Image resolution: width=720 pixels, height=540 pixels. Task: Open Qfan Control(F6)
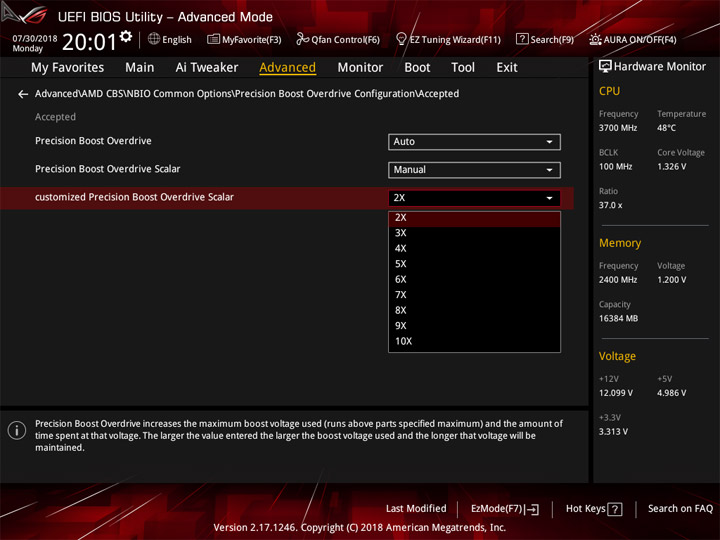[x=338, y=39]
